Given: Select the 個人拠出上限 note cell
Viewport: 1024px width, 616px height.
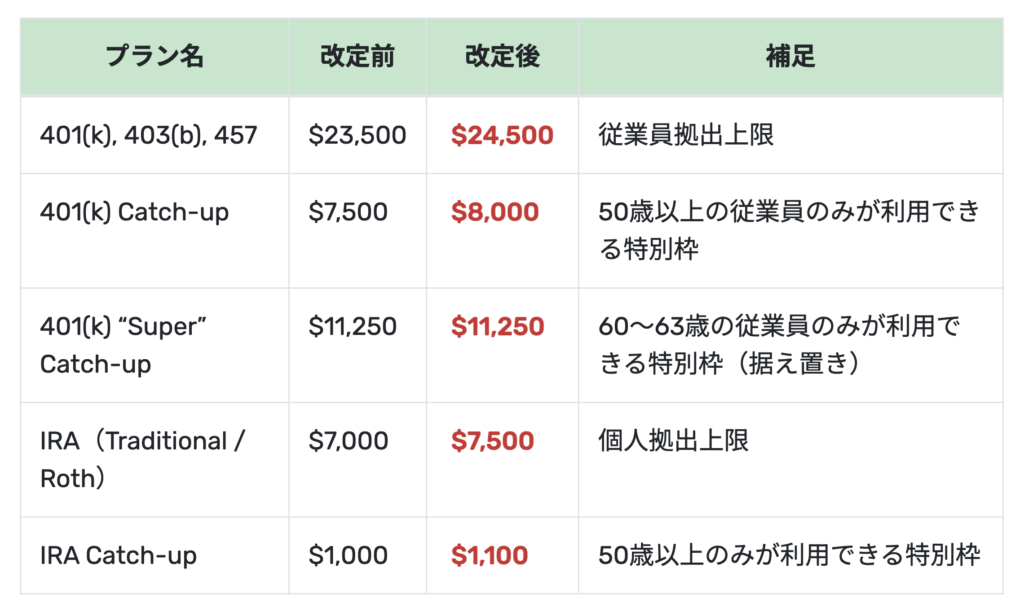Looking at the screenshot, I should click(x=673, y=441).
